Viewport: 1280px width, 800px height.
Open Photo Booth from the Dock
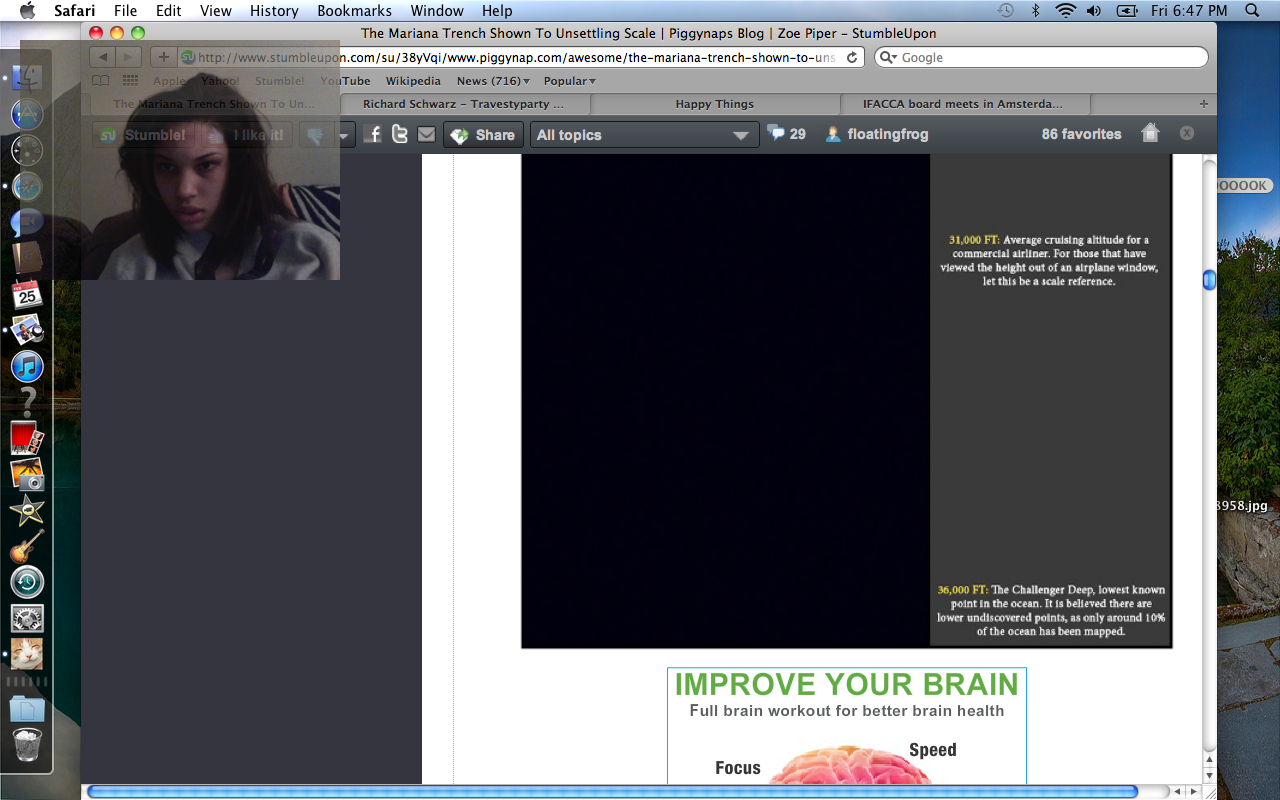coord(27,438)
